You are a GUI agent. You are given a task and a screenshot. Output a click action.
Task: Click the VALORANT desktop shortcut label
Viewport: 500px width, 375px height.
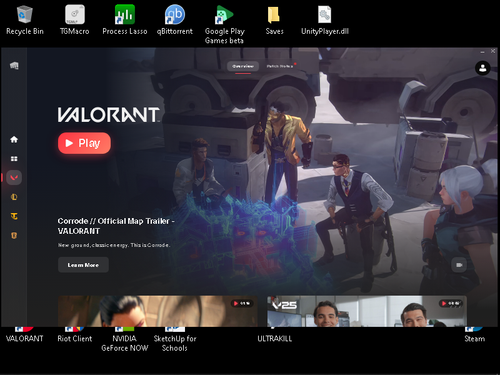point(25,339)
